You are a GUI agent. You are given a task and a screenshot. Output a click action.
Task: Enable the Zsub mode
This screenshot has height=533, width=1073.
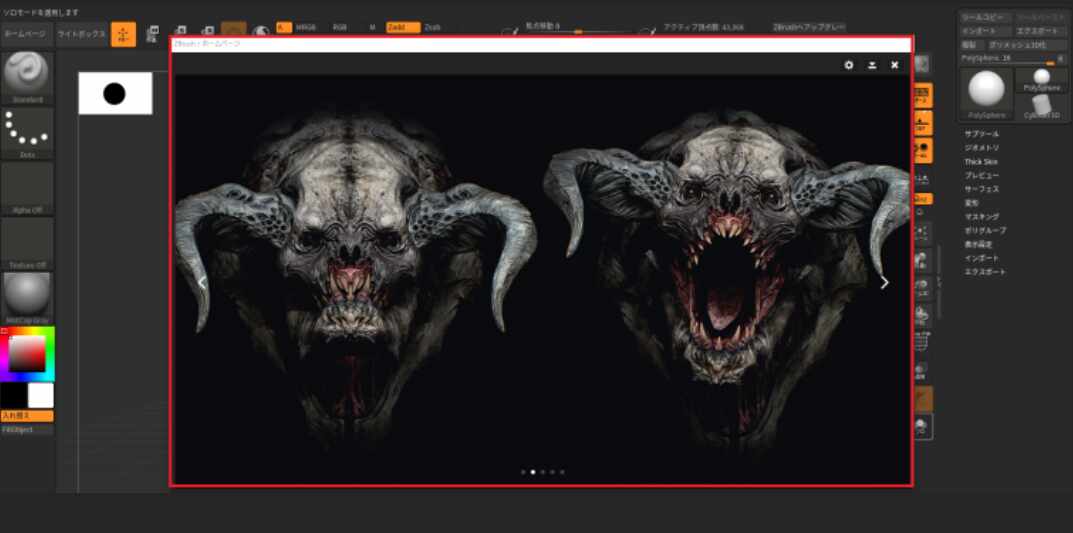(x=432, y=28)
